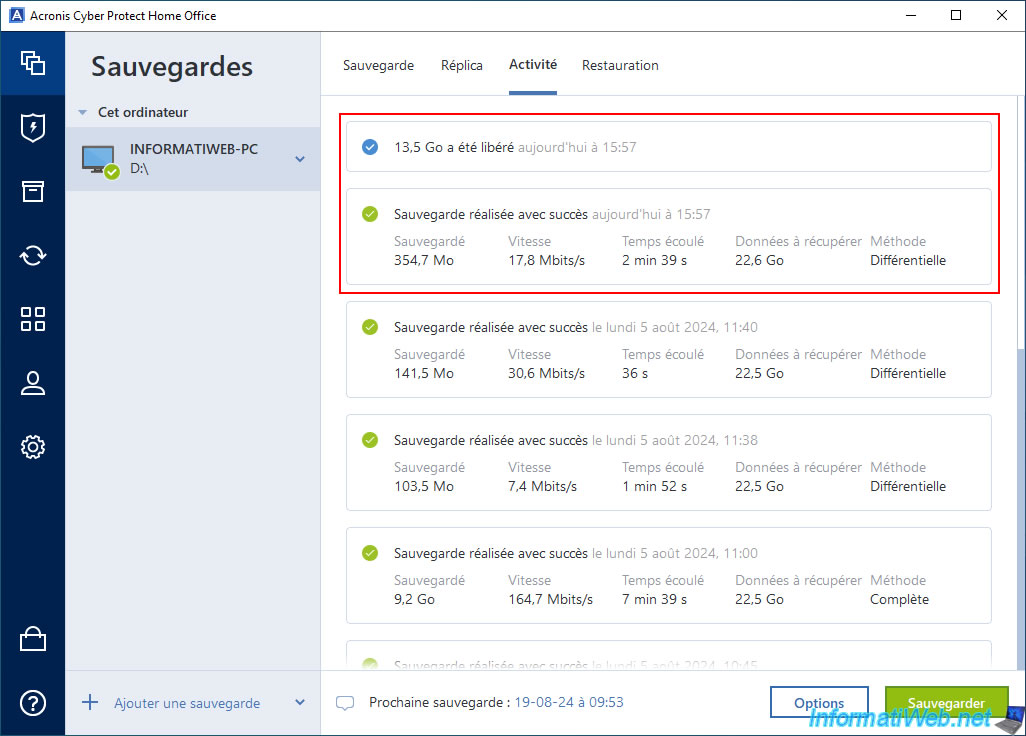Click the '103,5 Mo' saved value
The image size is (1026, 736).
[x=423, y=487]
